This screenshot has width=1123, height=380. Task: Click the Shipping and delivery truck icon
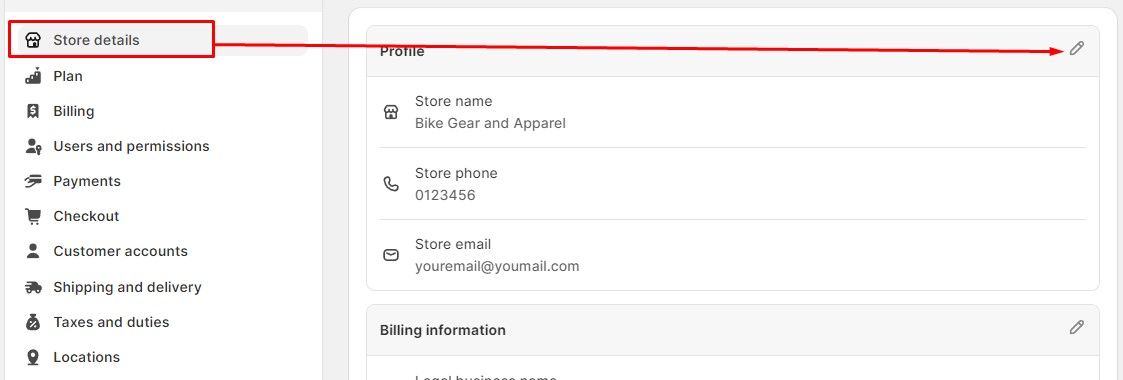coord(33,287)
